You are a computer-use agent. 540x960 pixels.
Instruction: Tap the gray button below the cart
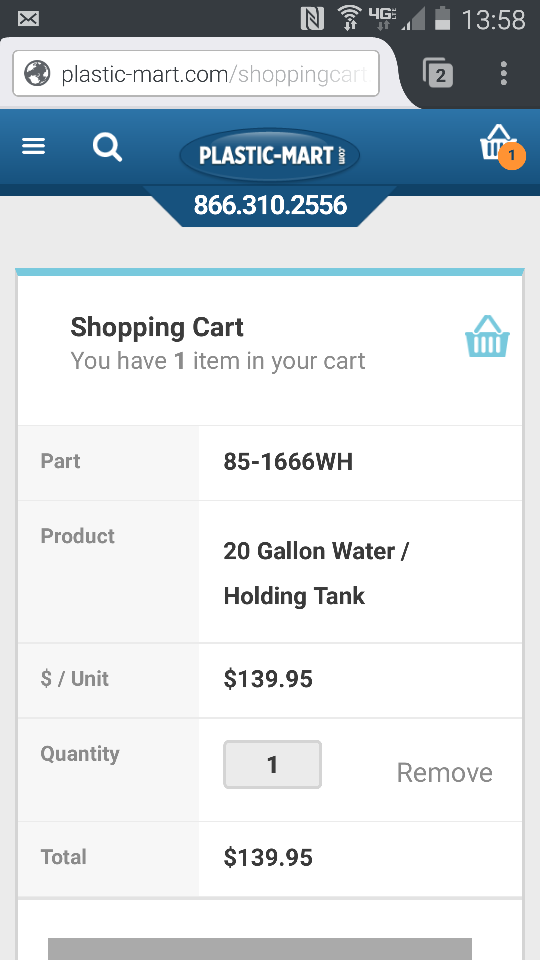(260, 948)
